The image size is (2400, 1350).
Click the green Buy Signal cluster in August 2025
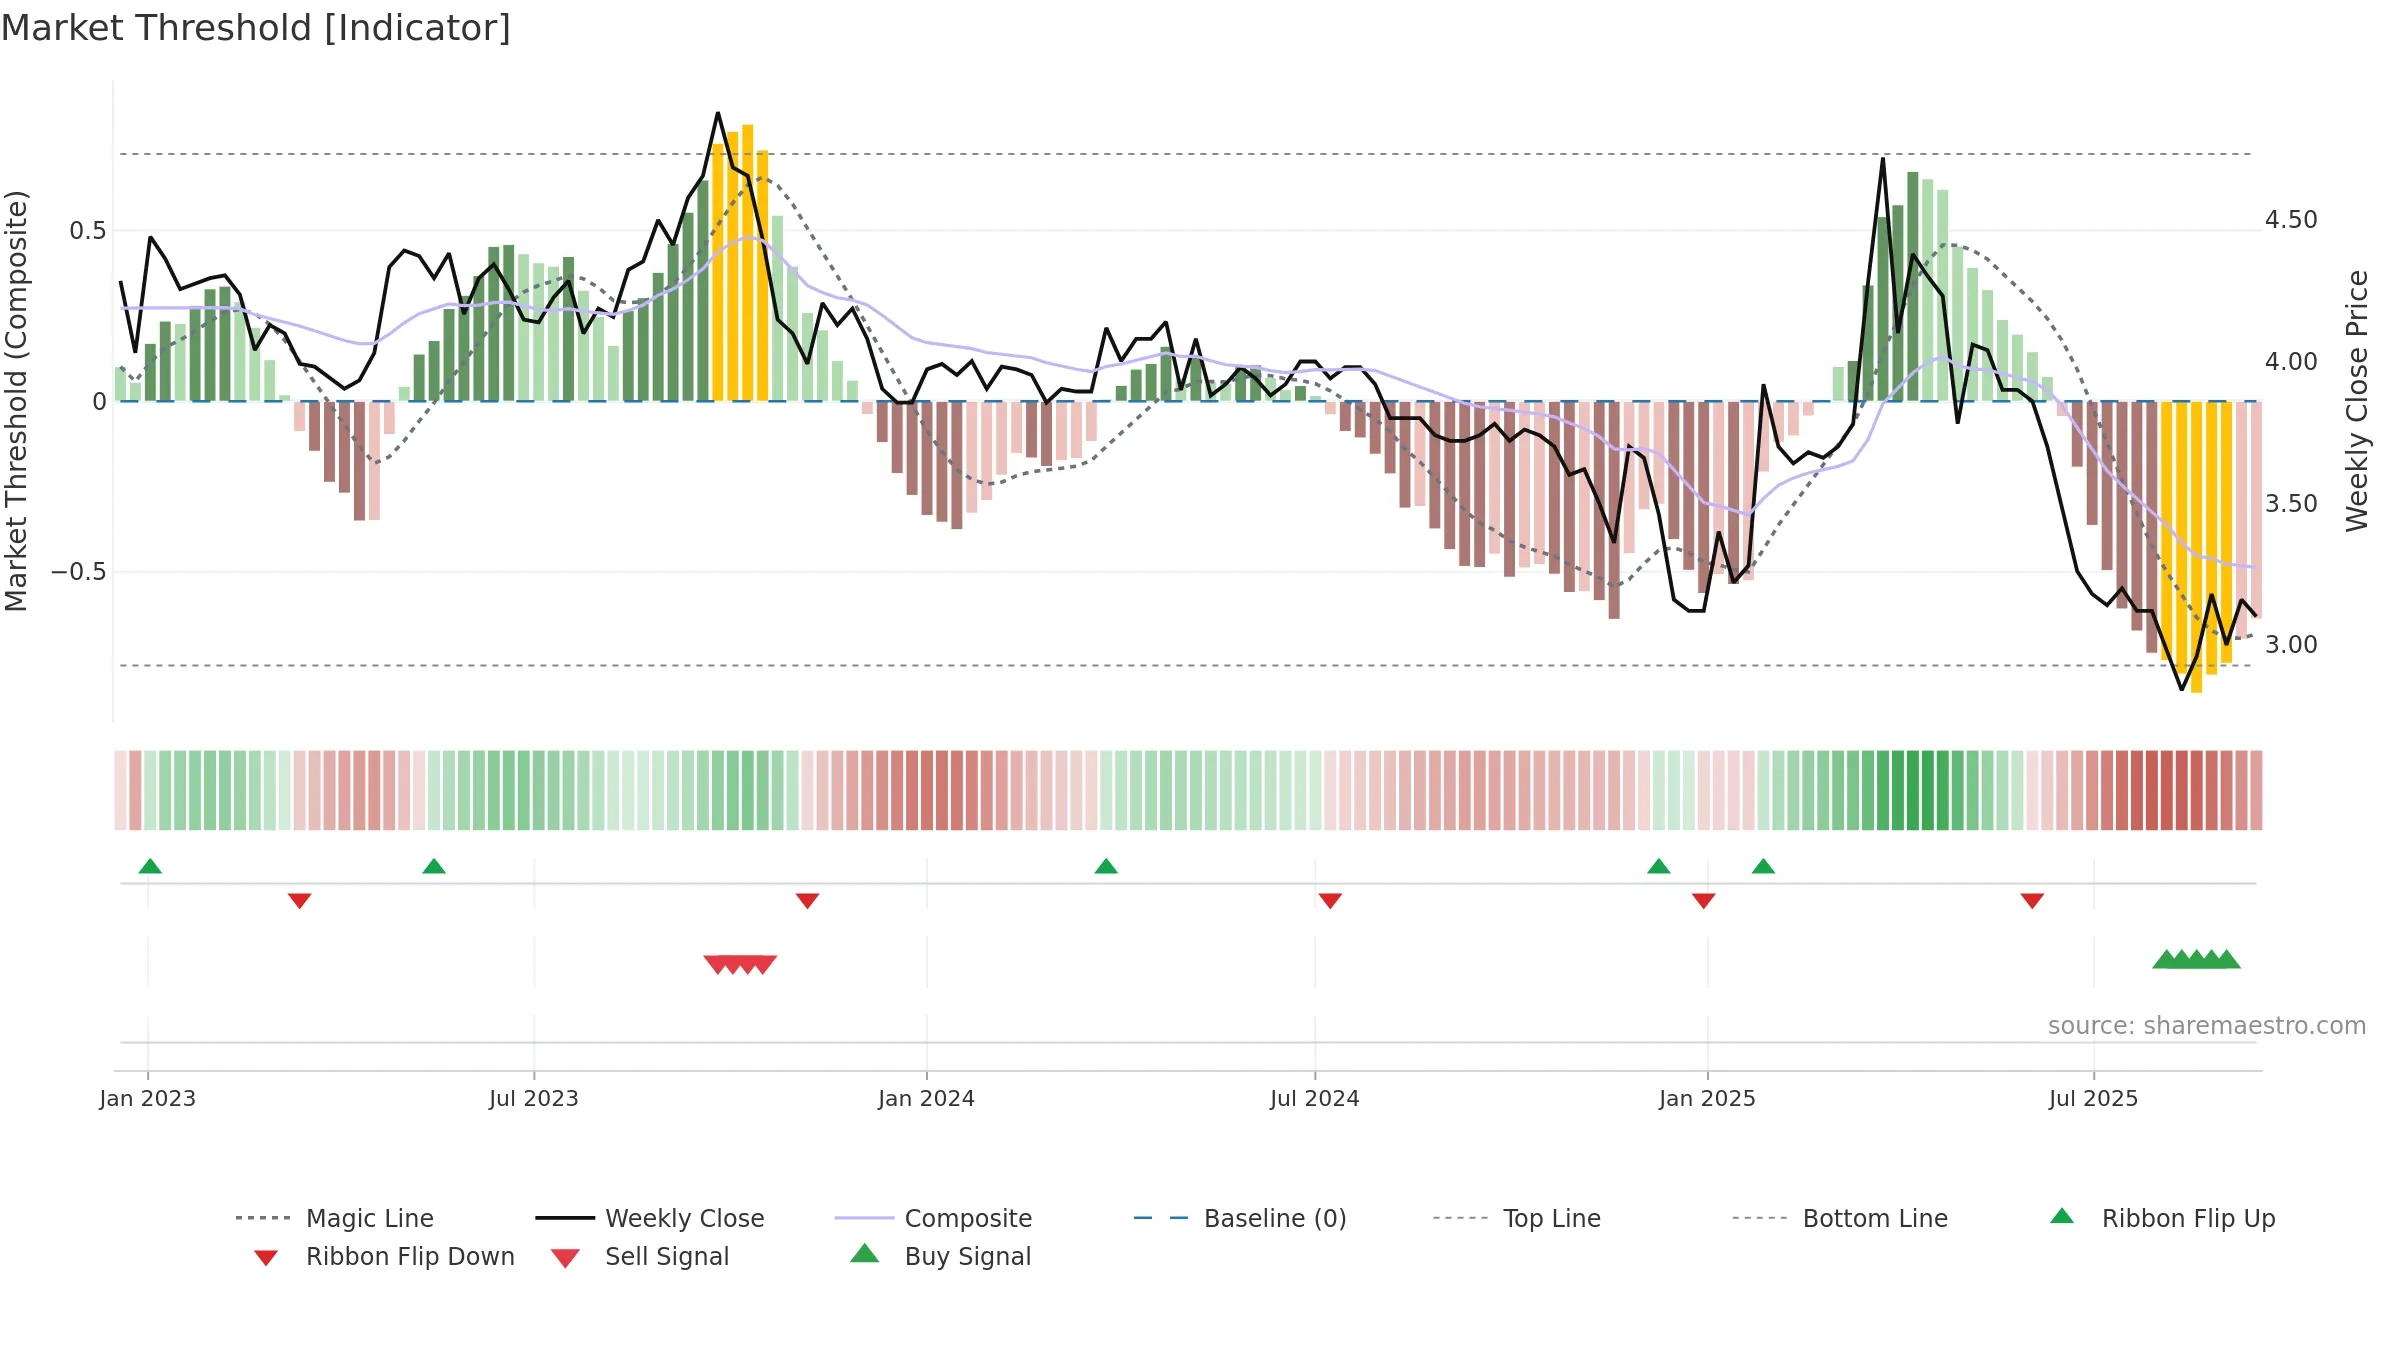pos(2197,959)
